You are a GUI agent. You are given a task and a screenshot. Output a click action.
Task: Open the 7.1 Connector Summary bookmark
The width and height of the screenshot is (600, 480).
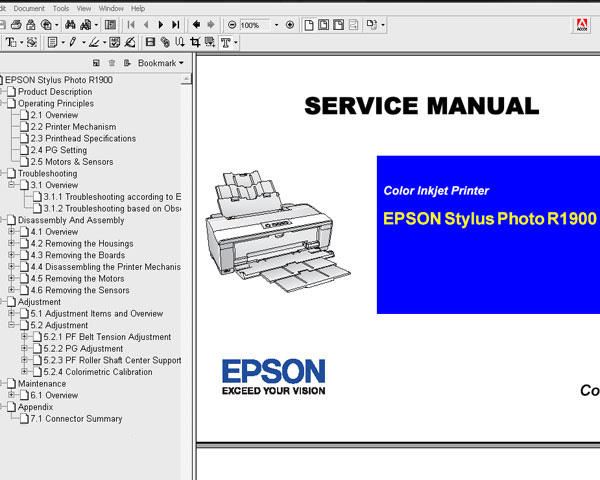point(76,419)
